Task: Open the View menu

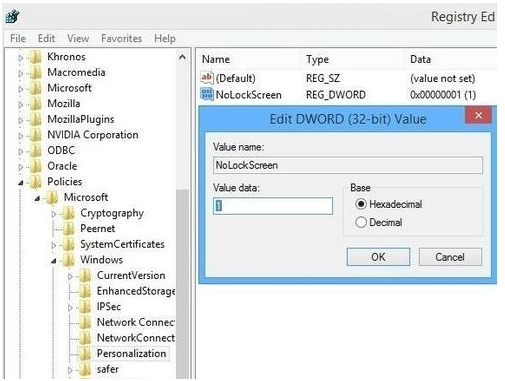Action: 78,38
